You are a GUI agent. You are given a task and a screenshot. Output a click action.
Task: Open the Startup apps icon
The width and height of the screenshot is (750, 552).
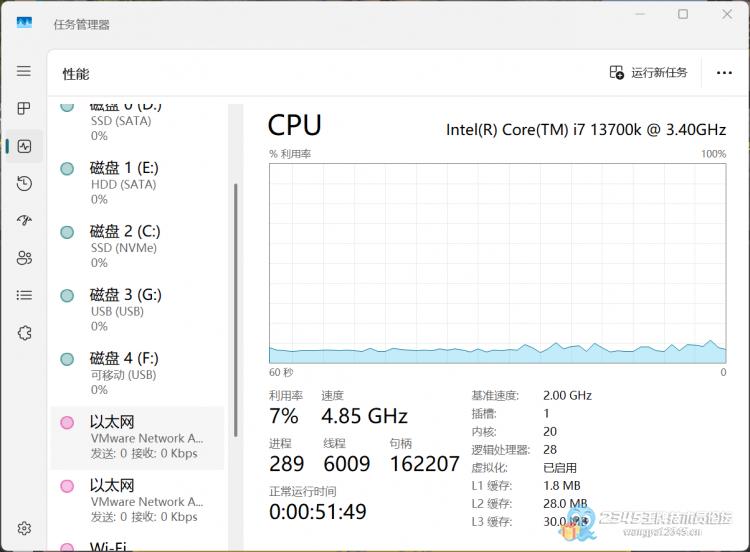click(24, 221)
